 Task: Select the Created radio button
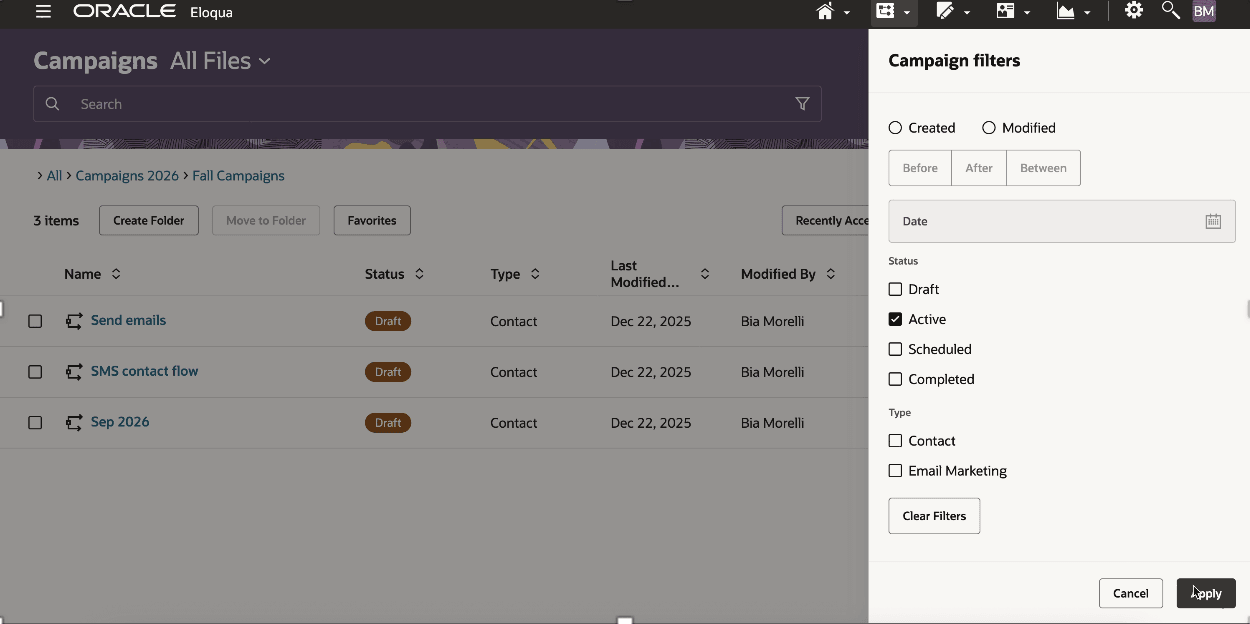tap(895, 128)
